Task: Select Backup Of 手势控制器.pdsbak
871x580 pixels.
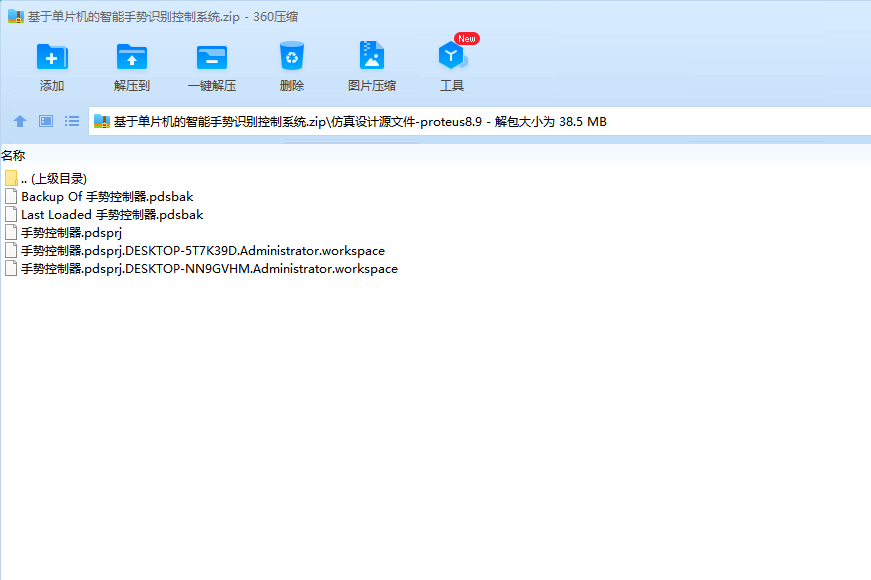Action: [107, 197]
